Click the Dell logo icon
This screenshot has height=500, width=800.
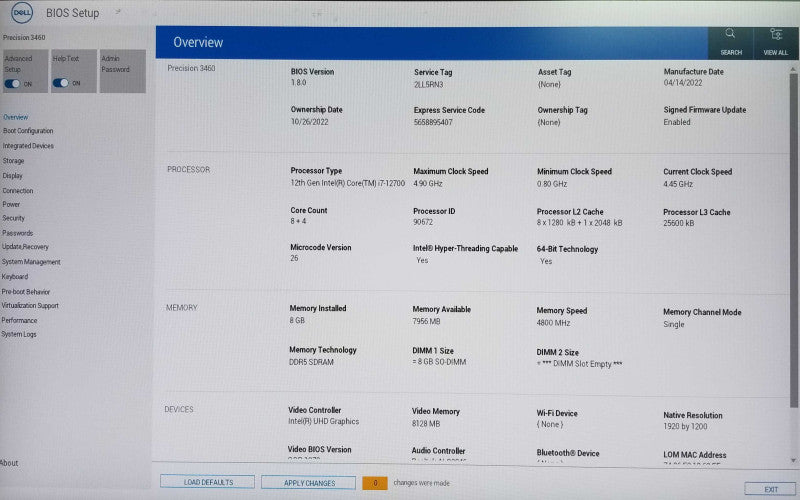21,13
